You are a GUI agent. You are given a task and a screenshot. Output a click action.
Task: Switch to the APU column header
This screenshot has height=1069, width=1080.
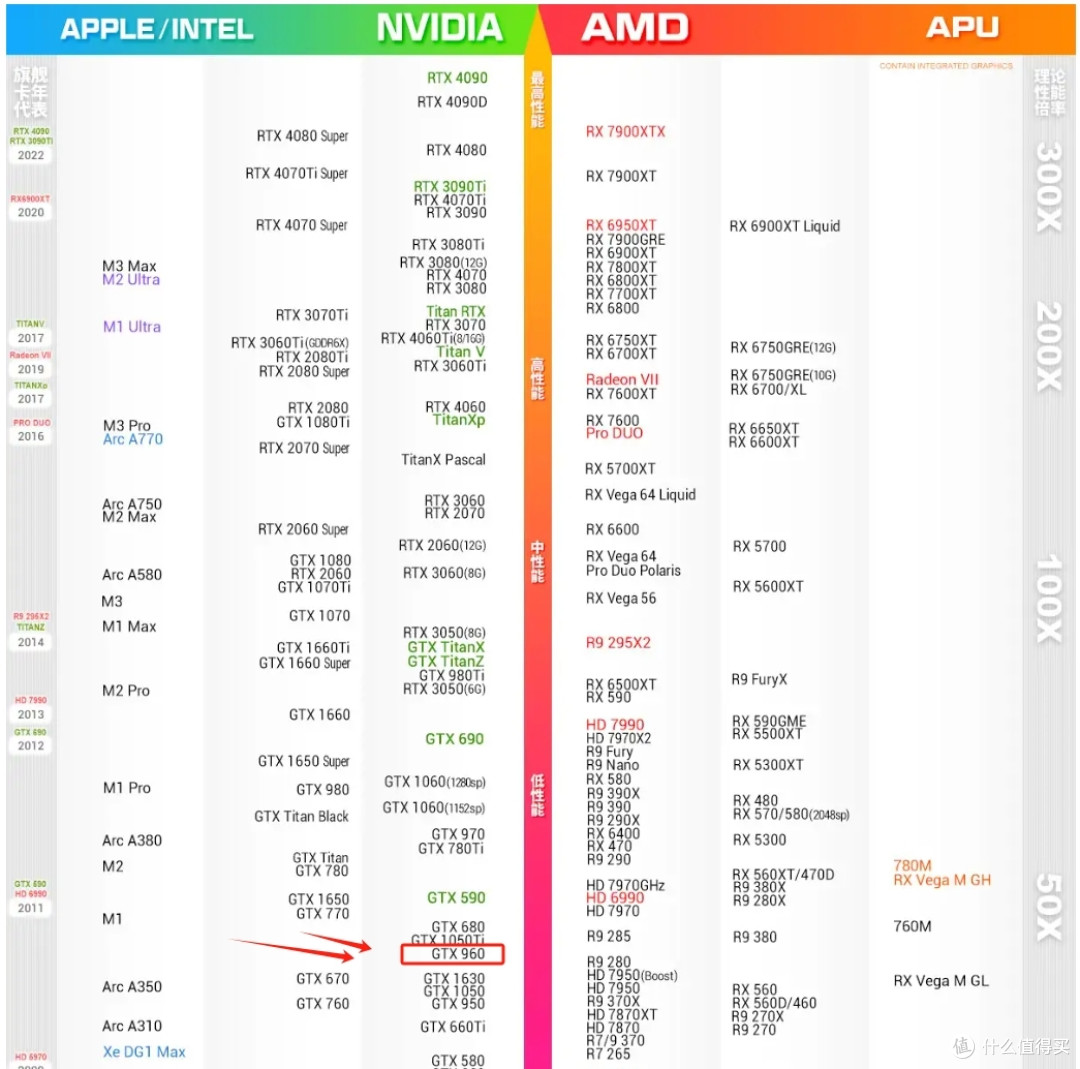[x=961, y=28]
